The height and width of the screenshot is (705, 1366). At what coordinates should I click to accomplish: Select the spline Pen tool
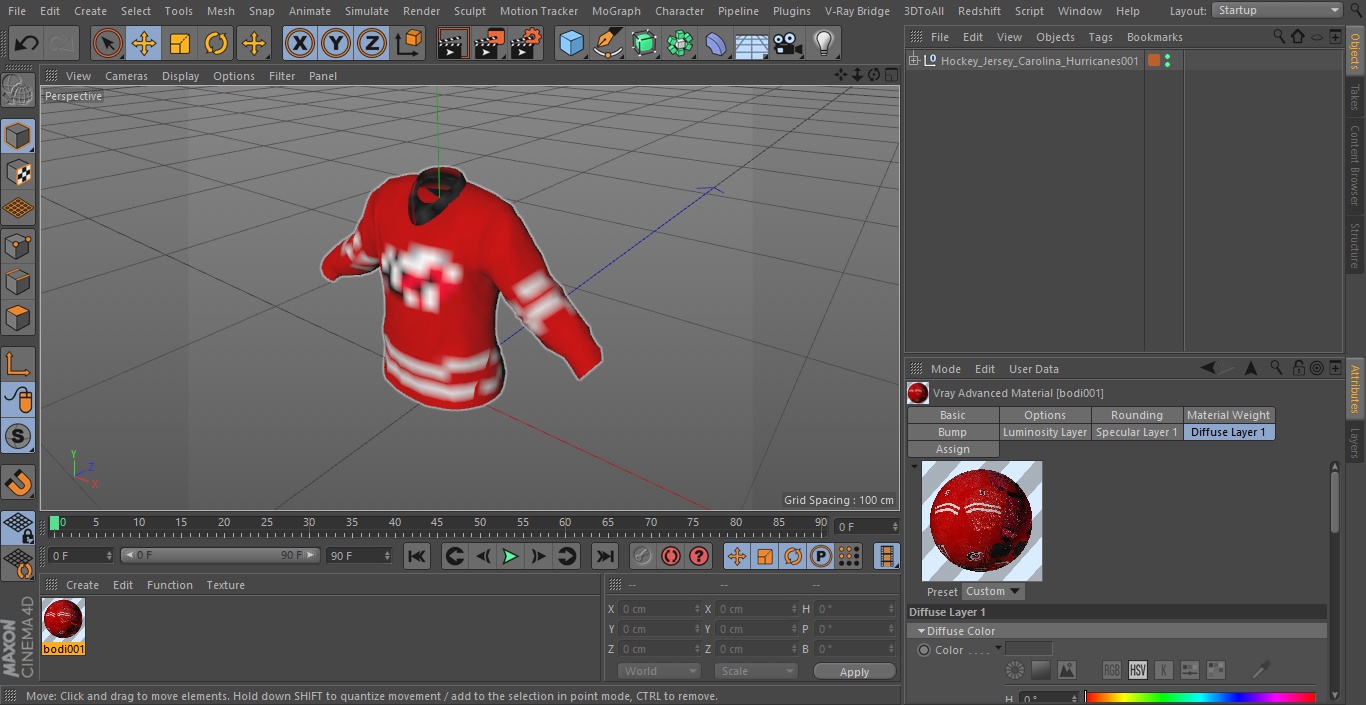[608, 43]
